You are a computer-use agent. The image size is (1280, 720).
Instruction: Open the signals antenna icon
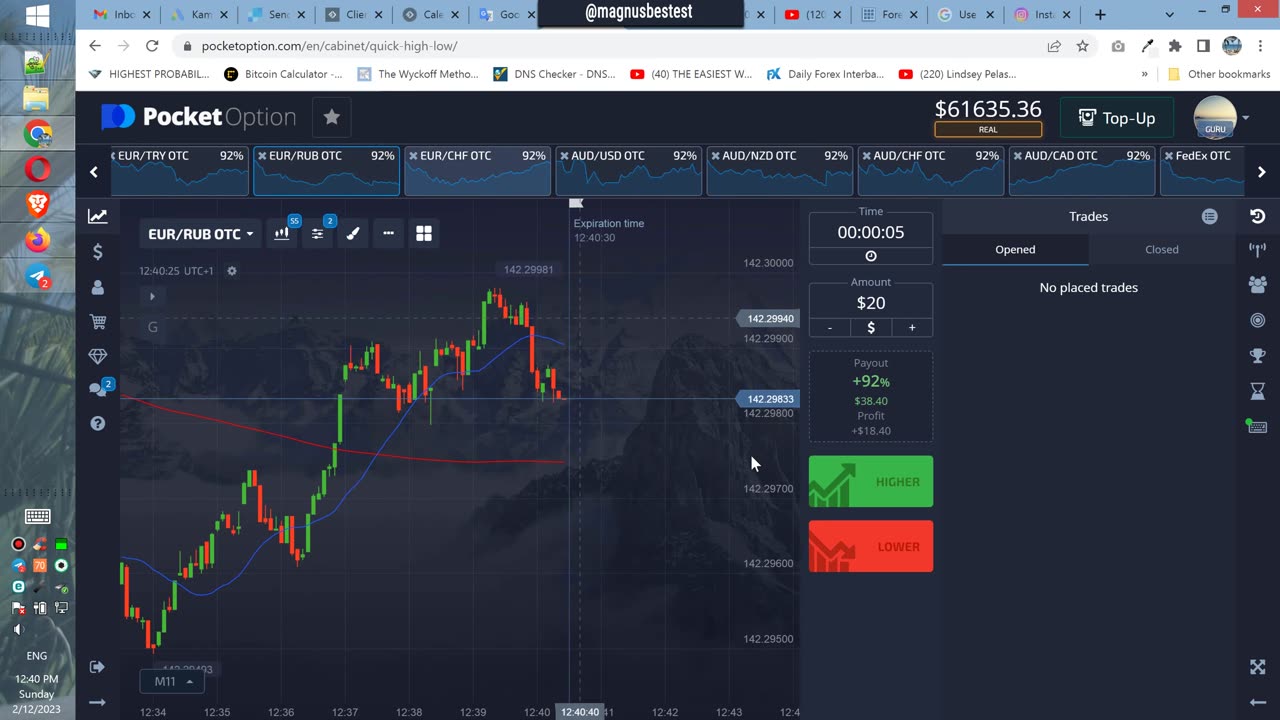tap(1257, 250)
